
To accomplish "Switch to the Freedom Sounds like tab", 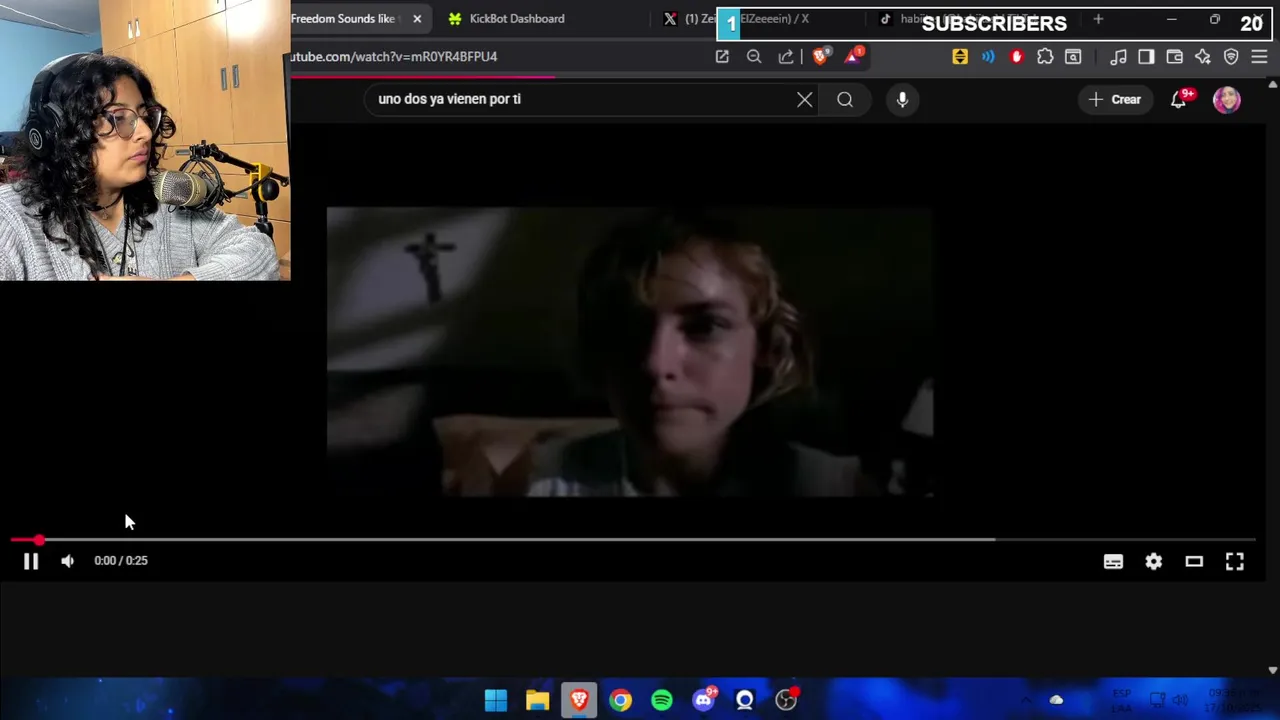I will [343, 19].
